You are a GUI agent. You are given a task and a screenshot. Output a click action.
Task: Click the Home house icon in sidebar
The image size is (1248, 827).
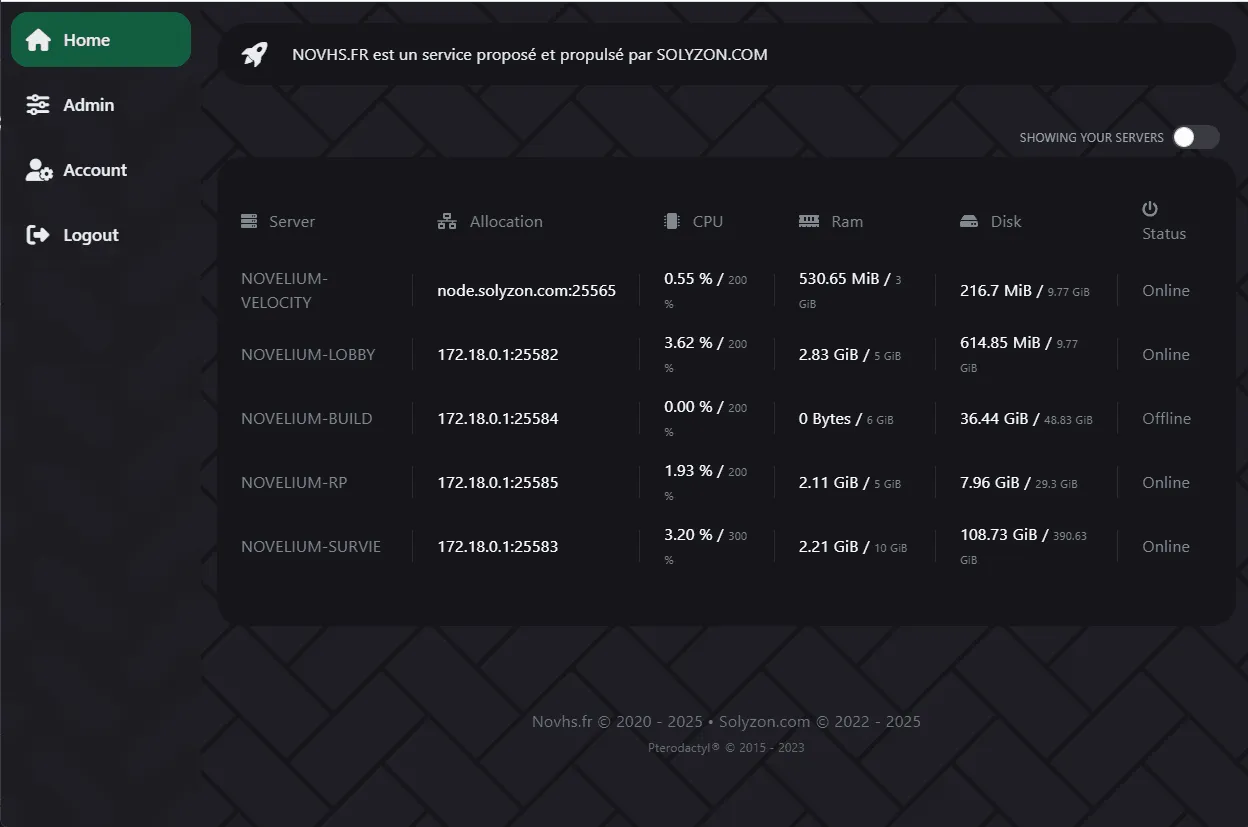38,40
